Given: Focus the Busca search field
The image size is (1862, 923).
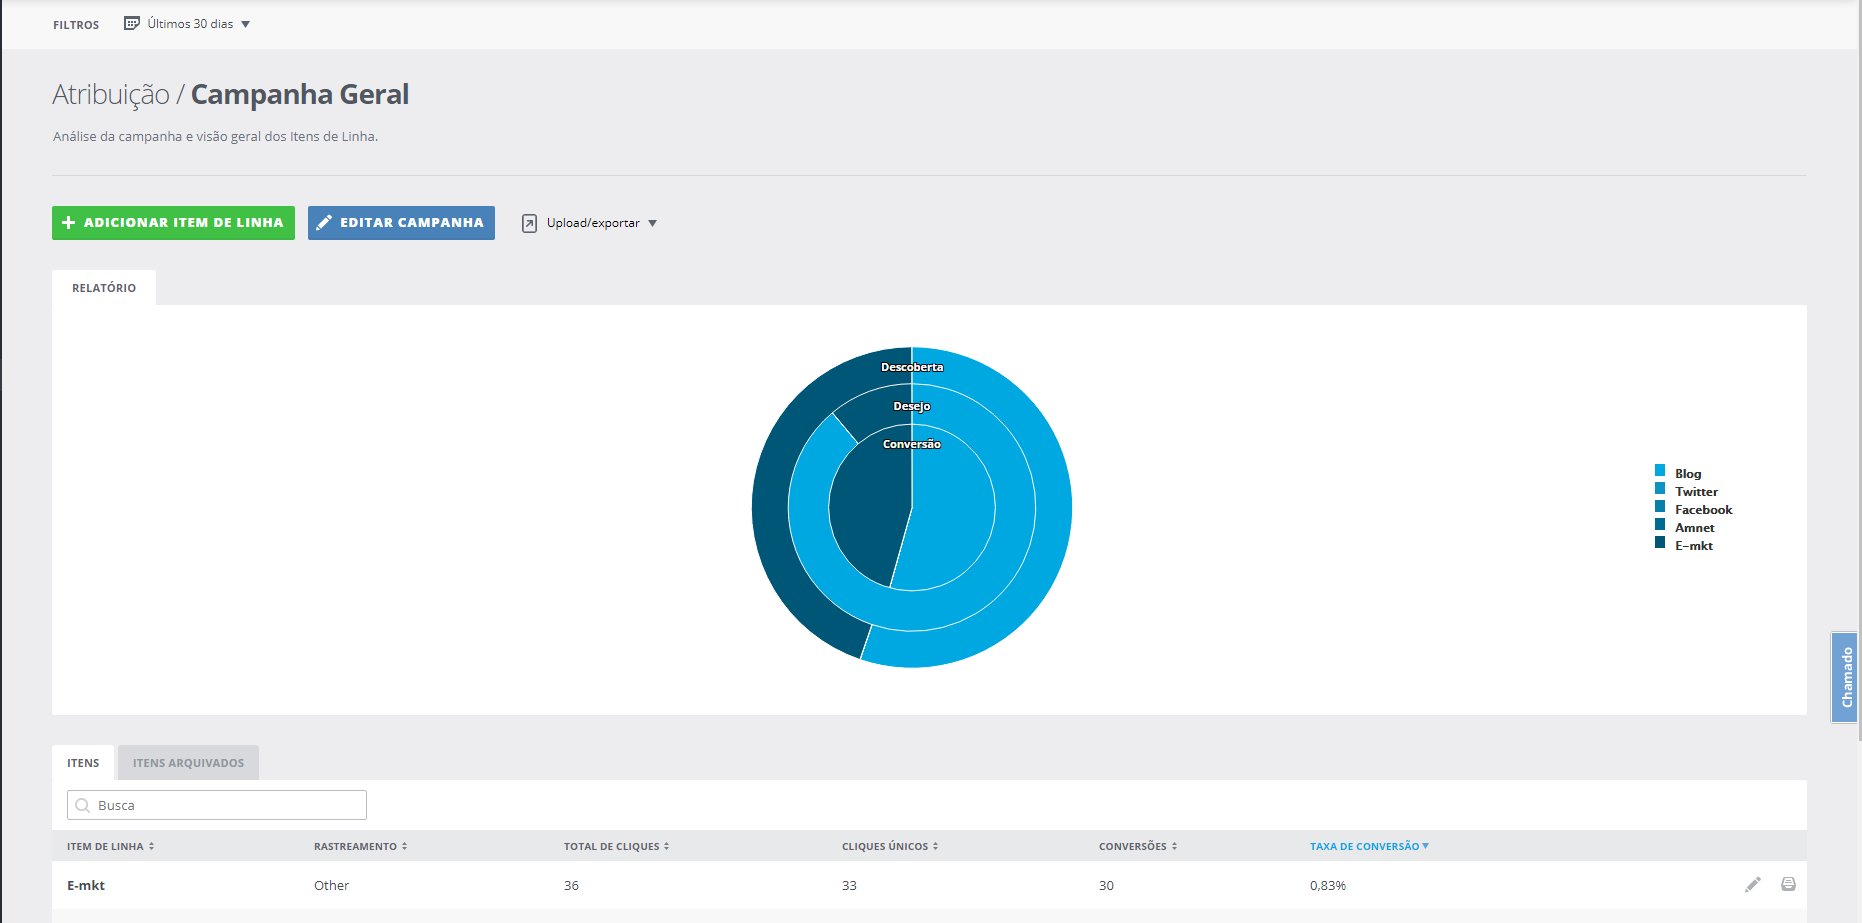Looking at the screenshot, I should 217,805.
